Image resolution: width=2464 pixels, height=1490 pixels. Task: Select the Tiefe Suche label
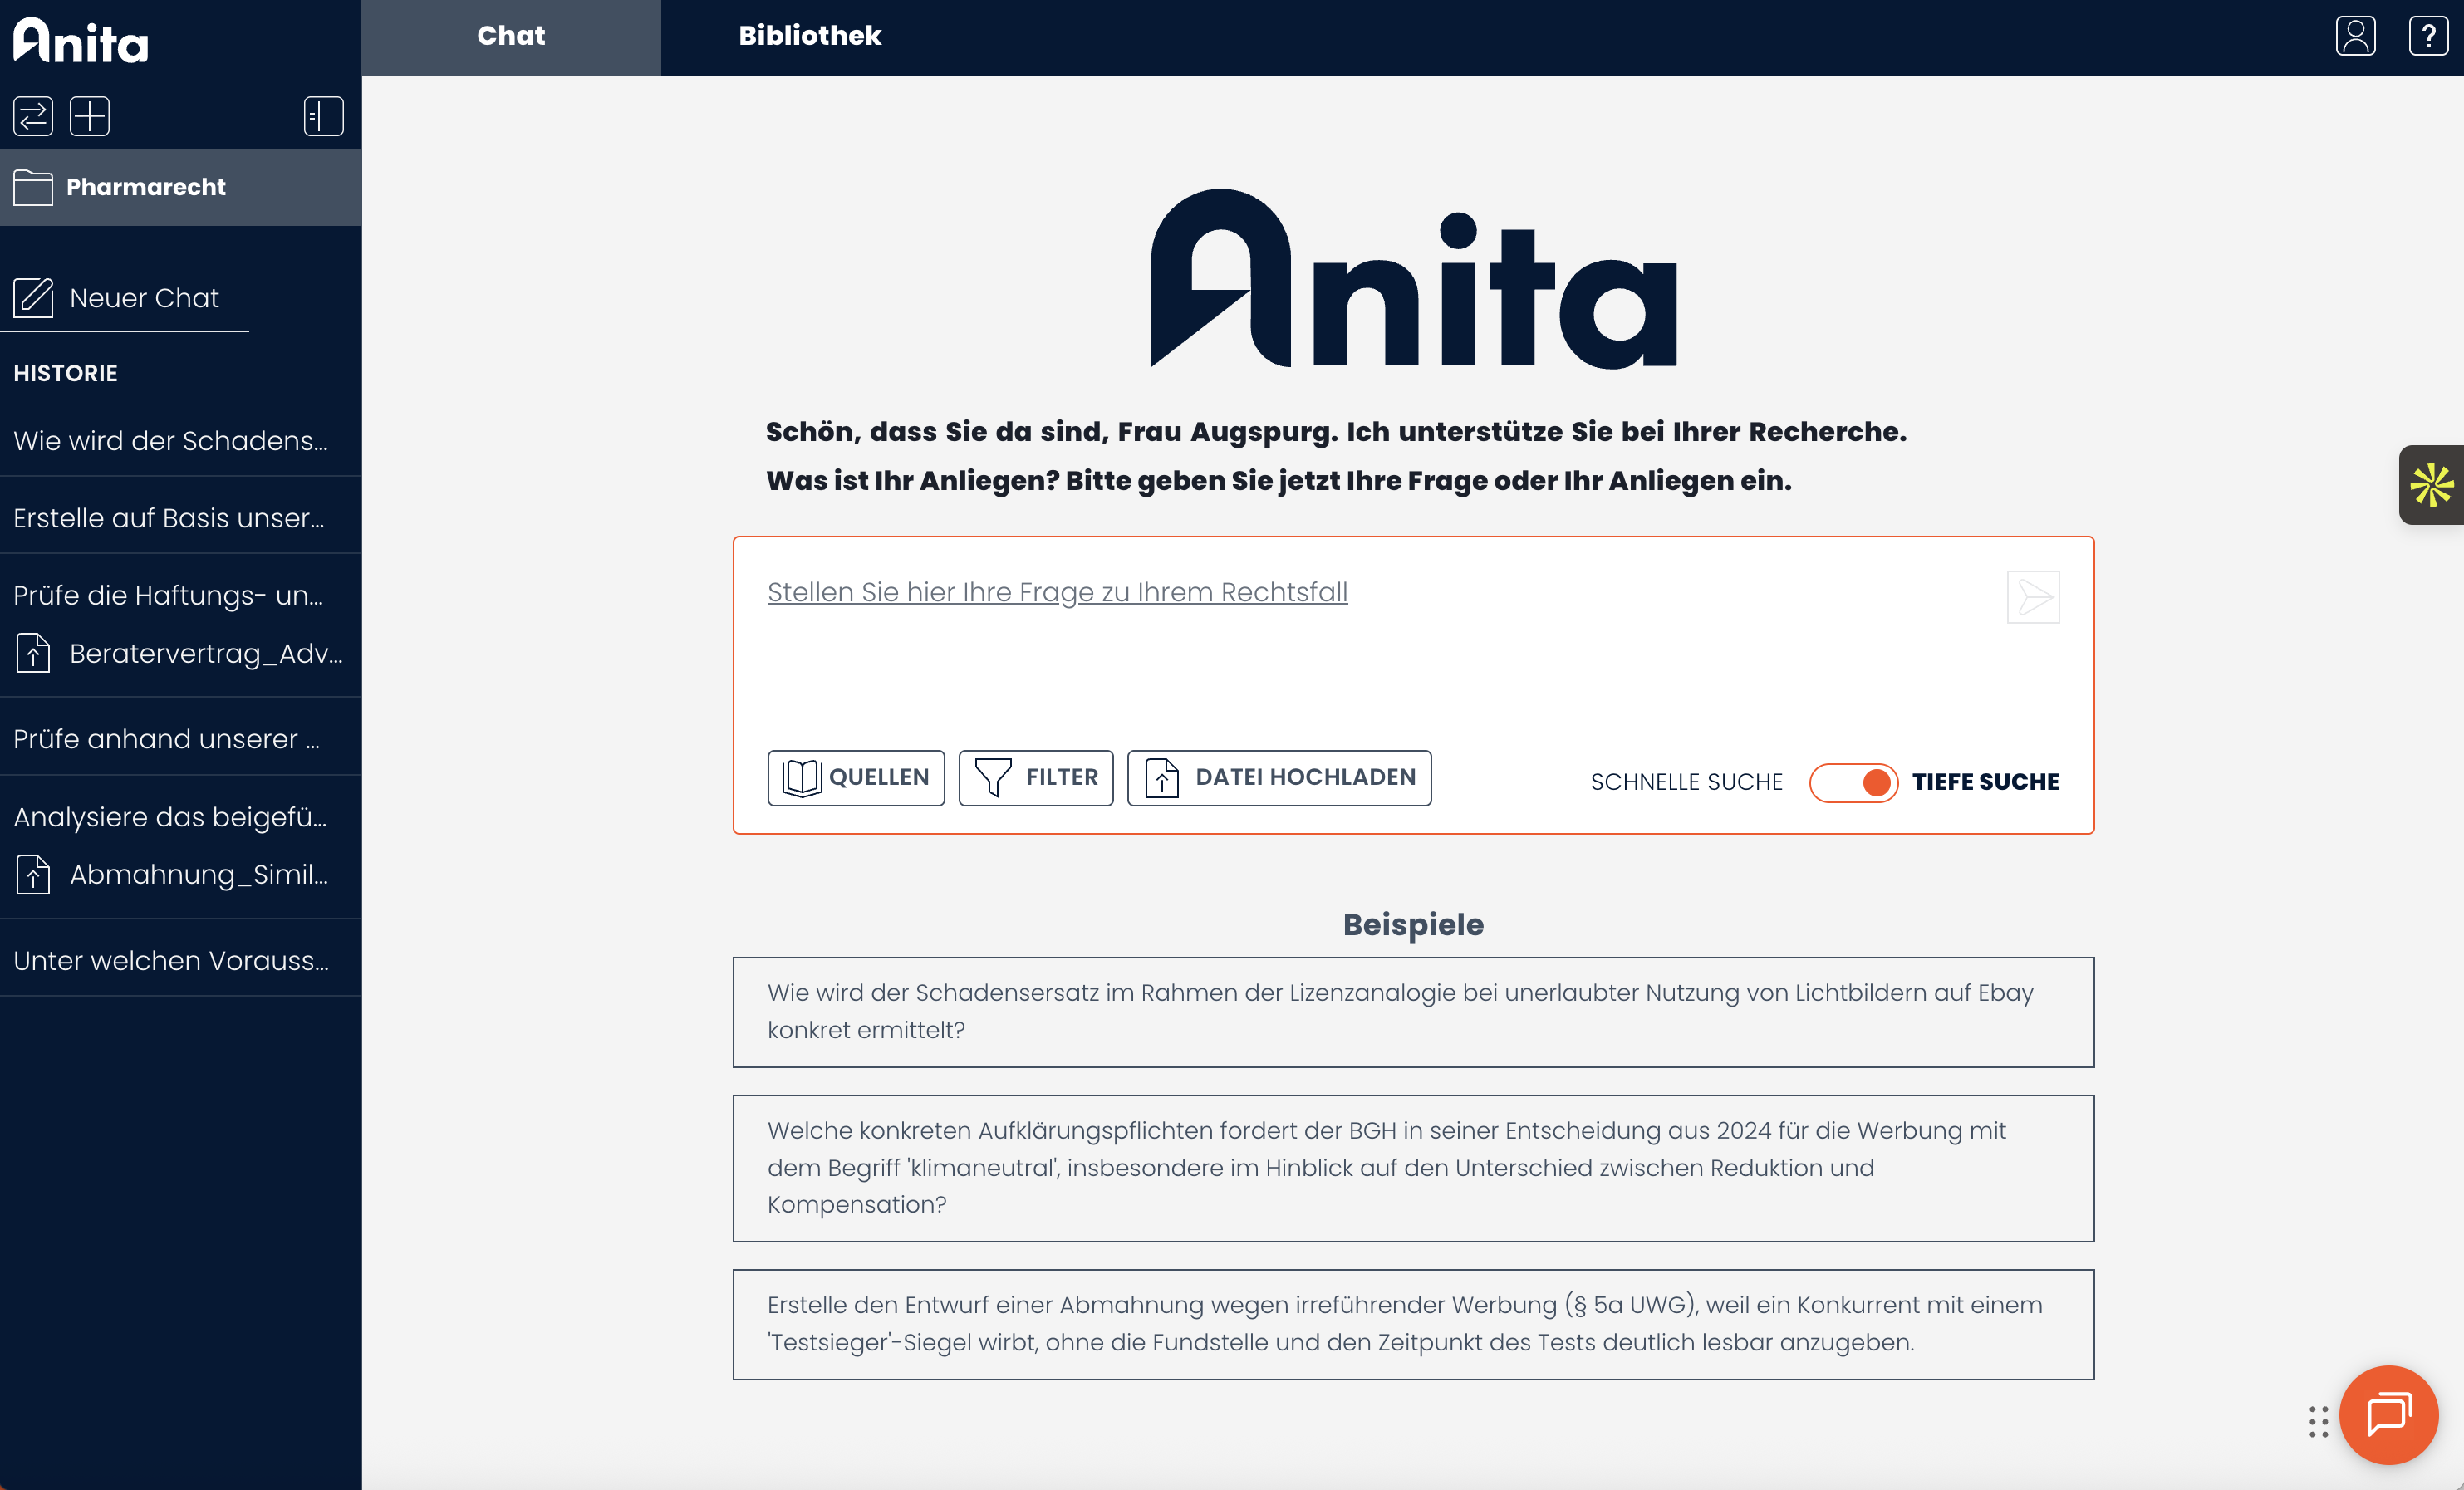click(x=1985, y=782)
